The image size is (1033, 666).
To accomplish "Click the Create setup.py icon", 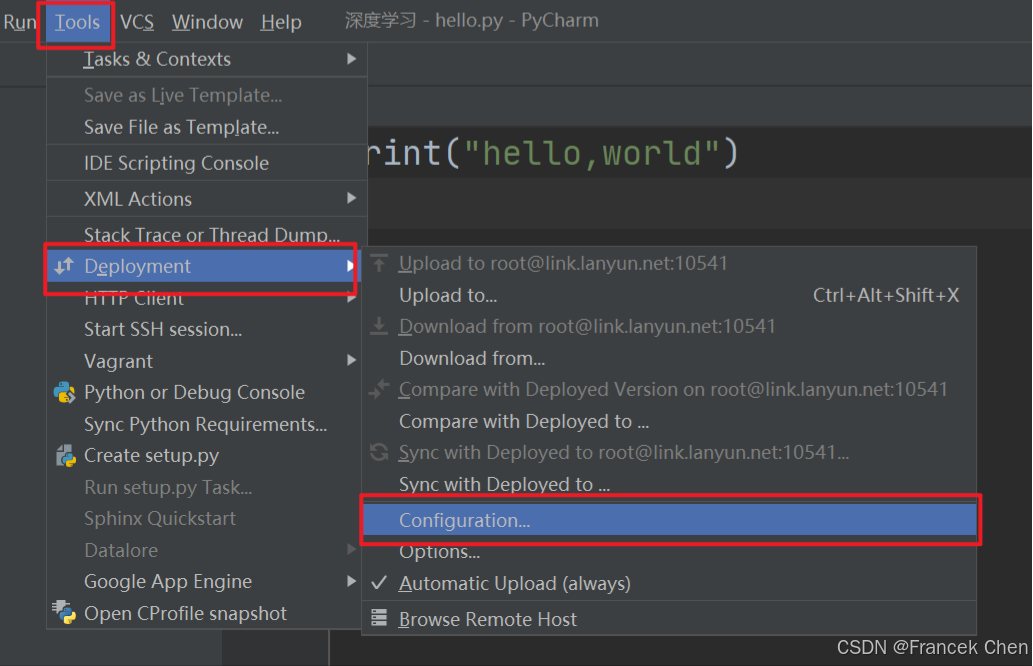I will point(65,455).
